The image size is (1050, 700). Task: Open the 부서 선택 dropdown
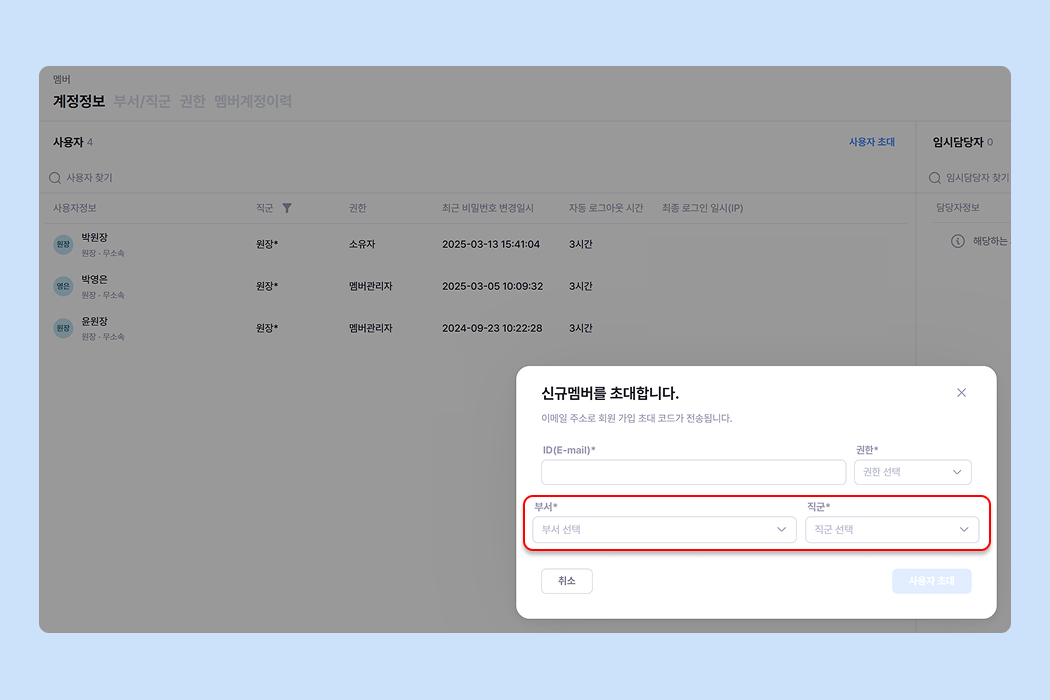point(664,529)
